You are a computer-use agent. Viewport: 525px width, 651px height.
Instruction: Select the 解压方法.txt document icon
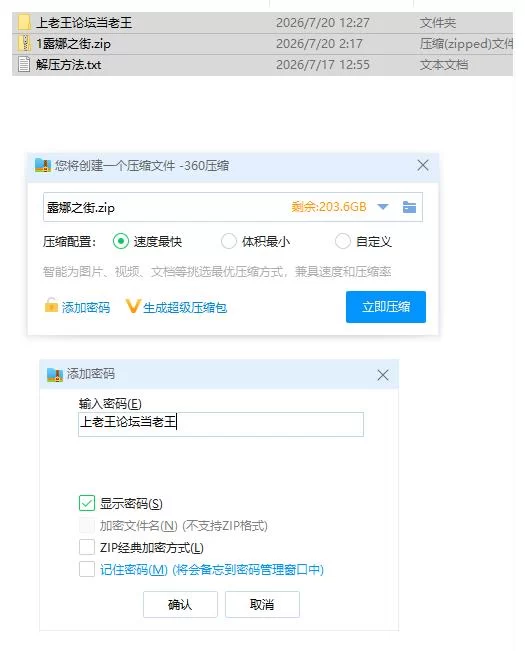(24, 64)
